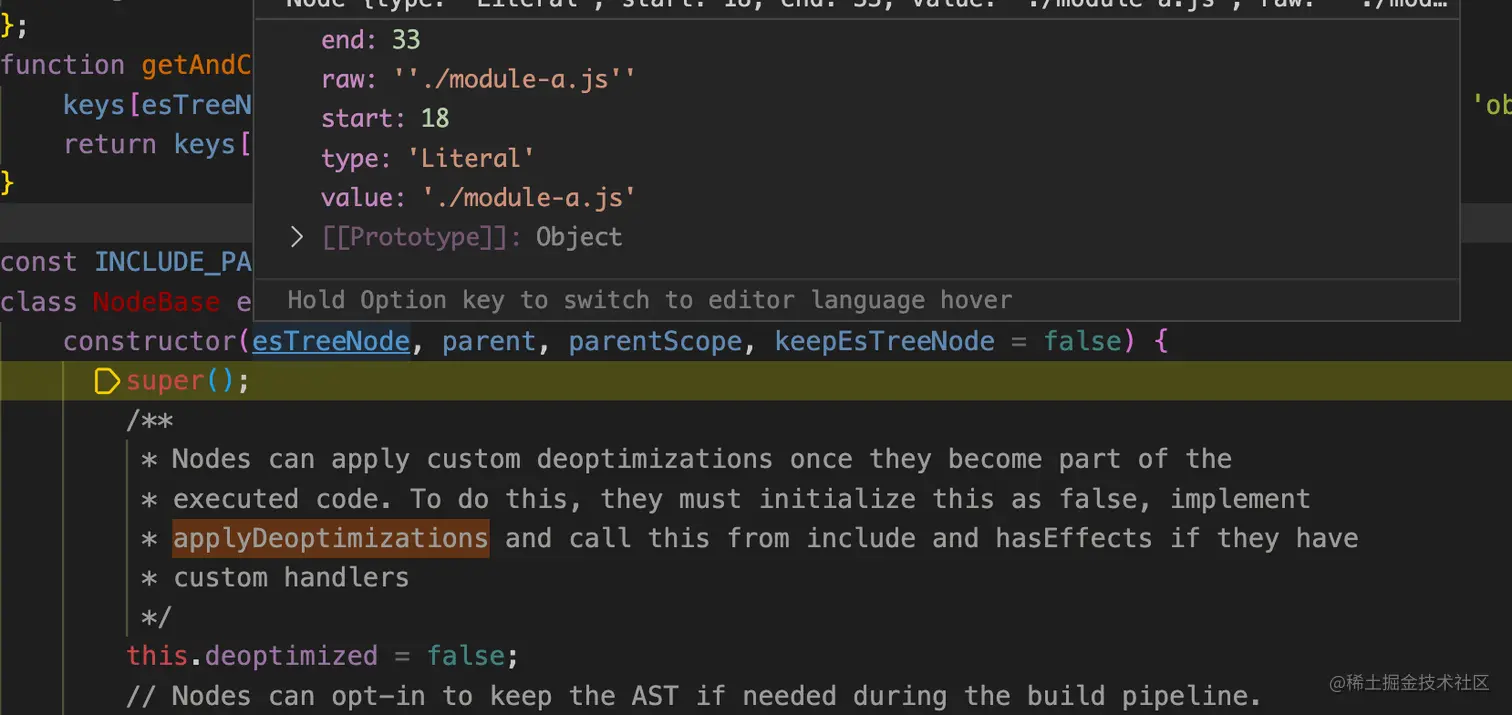Image resolution: width=1512 pixels, height=715 pixels.
Task: Click the esTreeNode constructor parameter
Action: coord(331,342)
